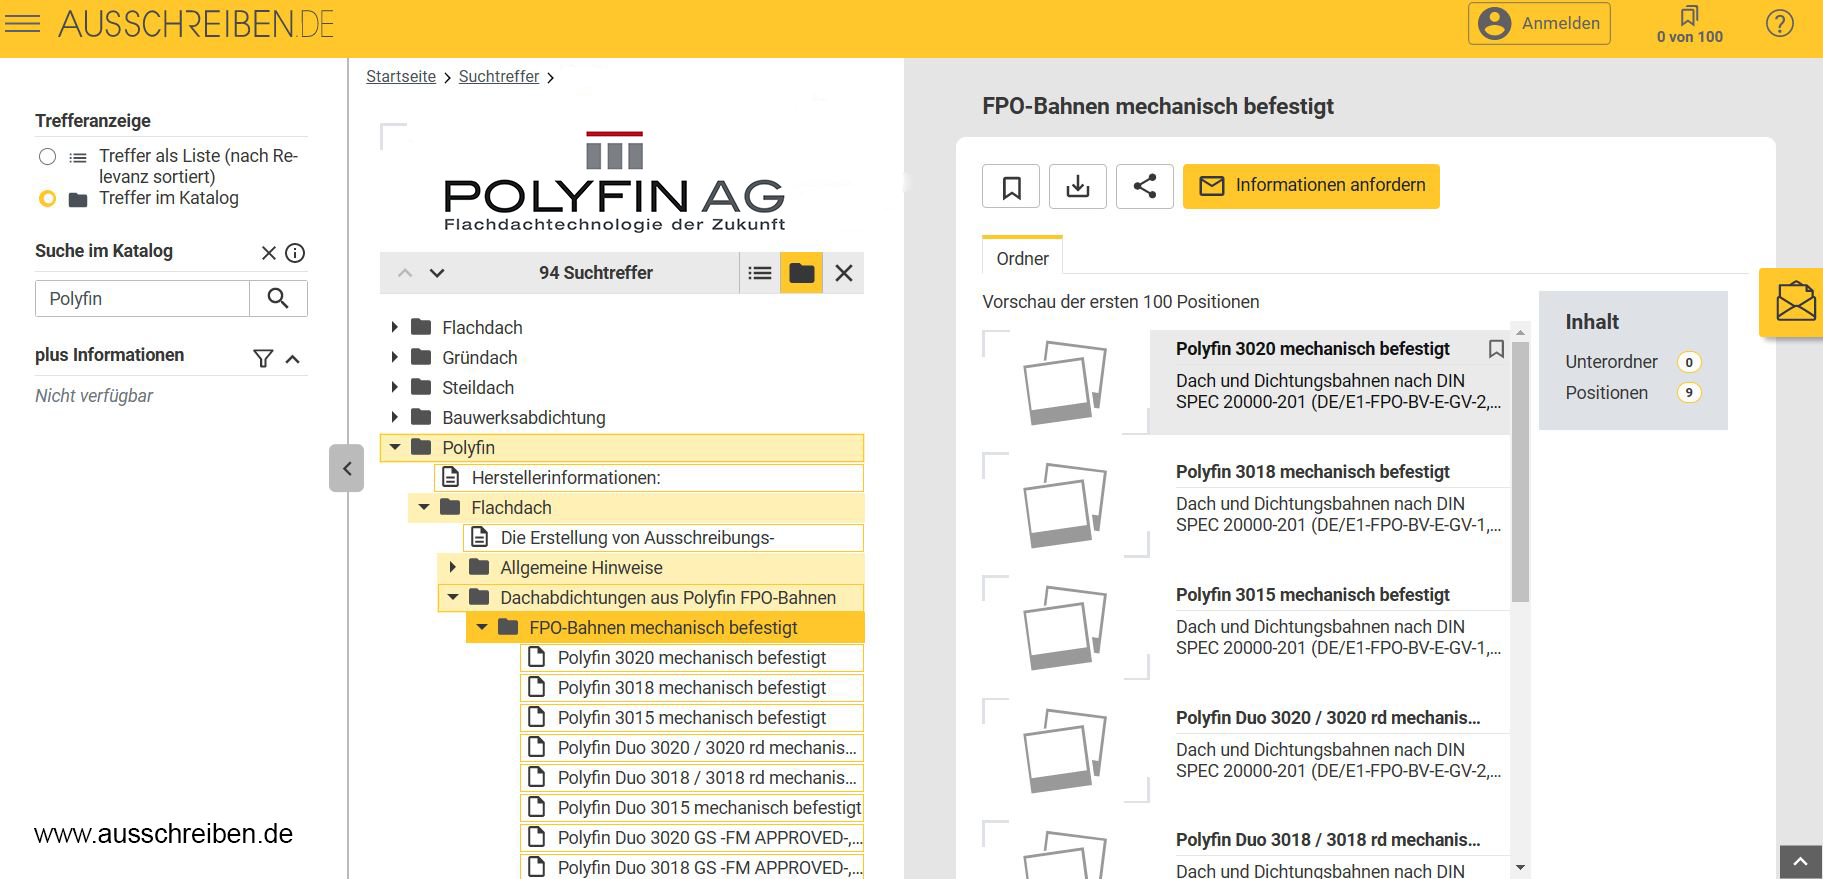Bookmark the FPO-Bahnen folder

pyautogui.click(x=1011, y=186)
